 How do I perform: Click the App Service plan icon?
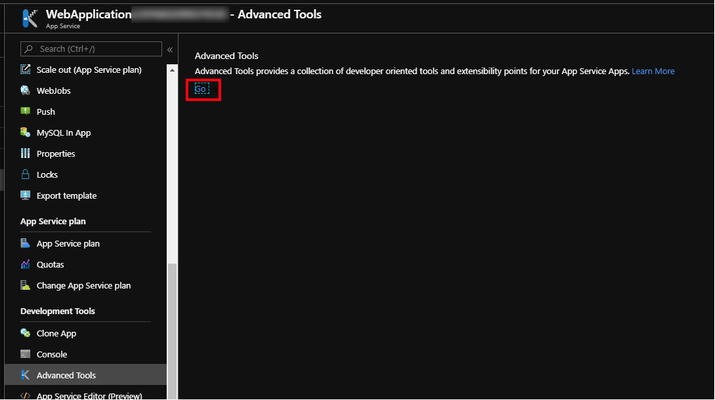point(25,243)
